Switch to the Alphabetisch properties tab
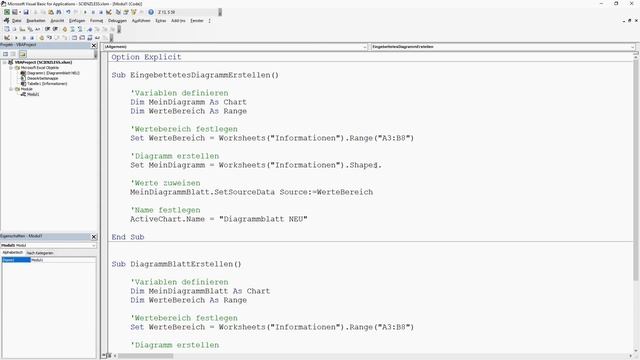 click(x=13, y=253)
